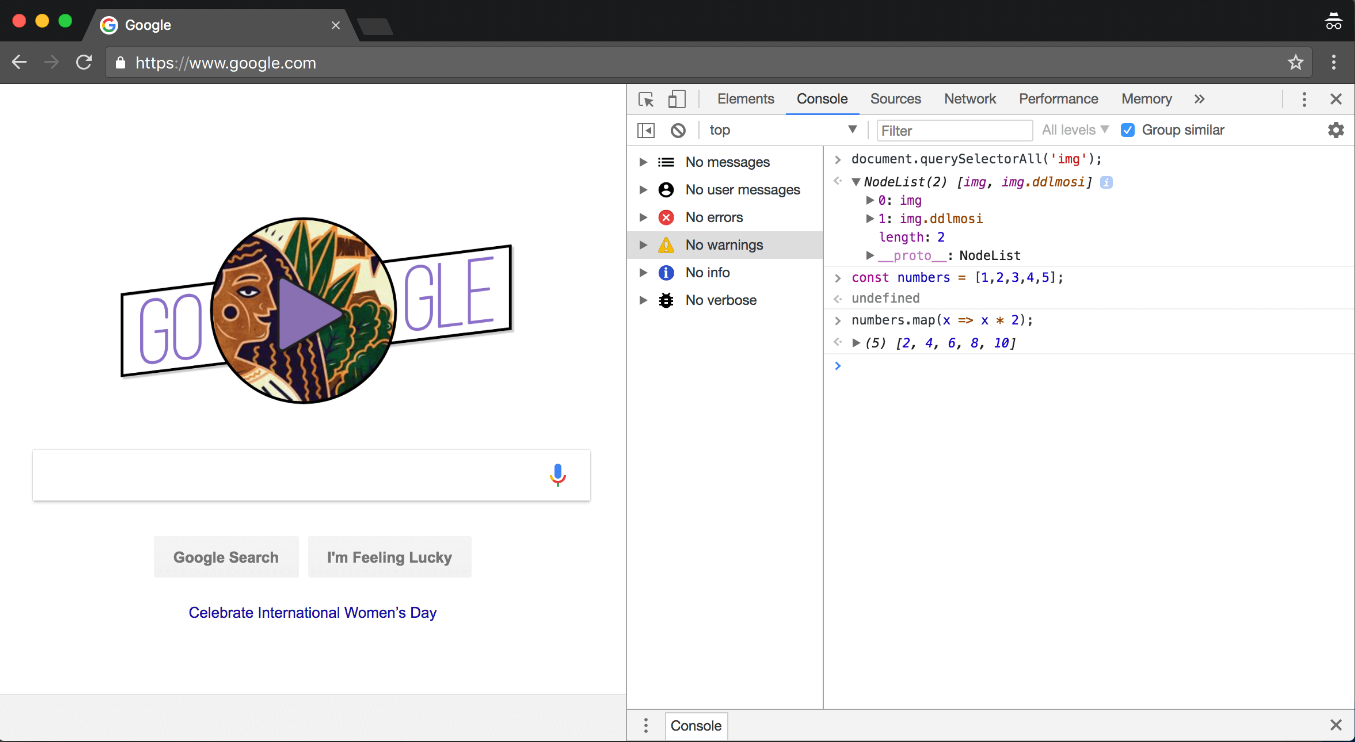Expand the 0: img node entry
Viewport: 1355px width, 742px height.
point(870,200)
